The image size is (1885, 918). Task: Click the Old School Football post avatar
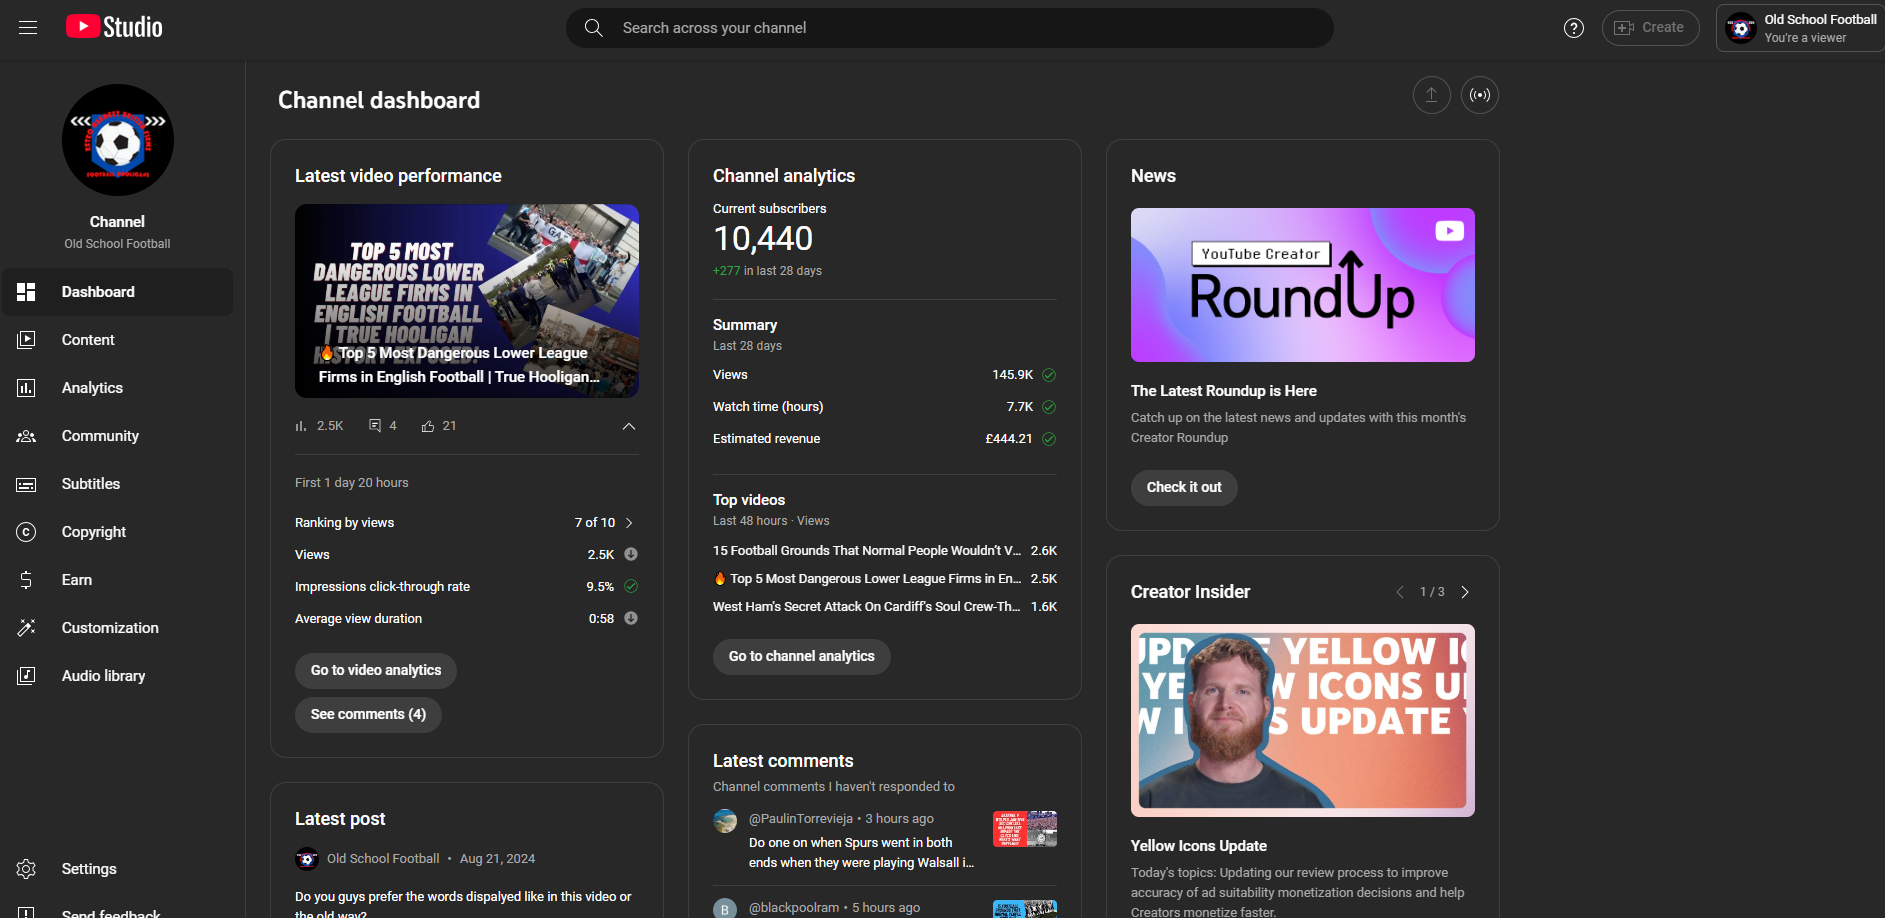click(x=307, y=859)
